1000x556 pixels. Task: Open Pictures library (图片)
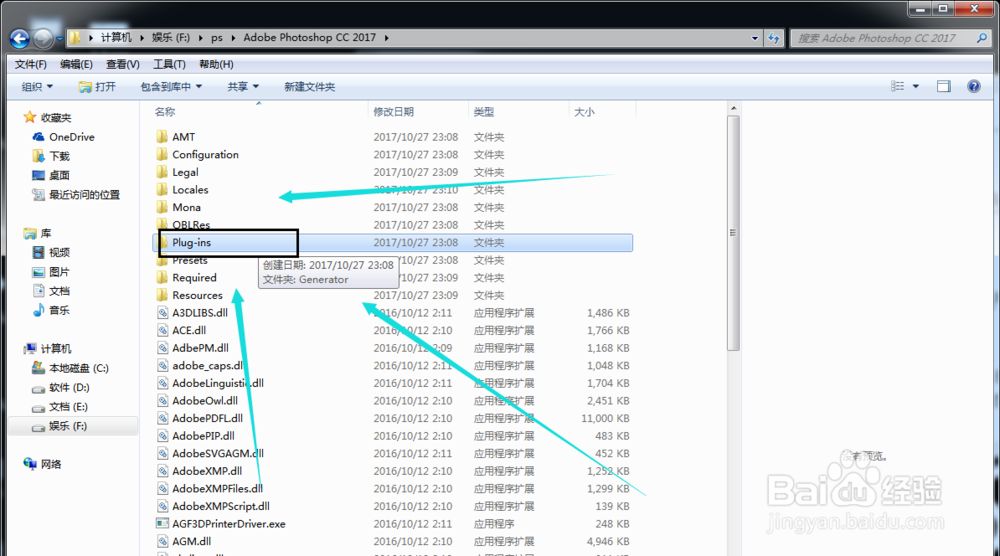(x=51, y=272)
